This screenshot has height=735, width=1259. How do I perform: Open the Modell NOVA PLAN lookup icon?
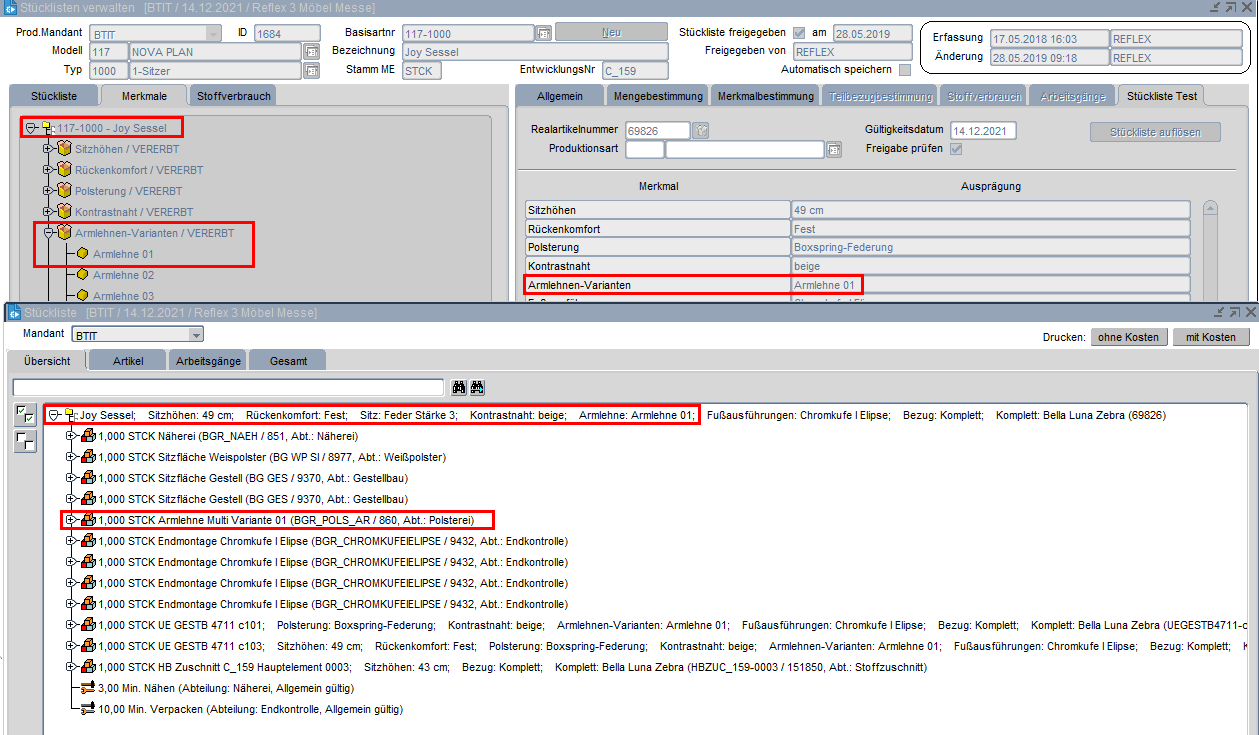[x=311, y=52]
